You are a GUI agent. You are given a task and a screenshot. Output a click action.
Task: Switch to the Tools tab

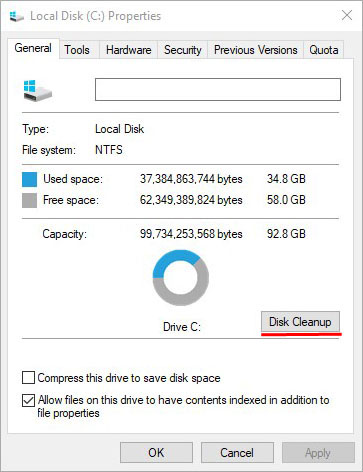(77, 50)
